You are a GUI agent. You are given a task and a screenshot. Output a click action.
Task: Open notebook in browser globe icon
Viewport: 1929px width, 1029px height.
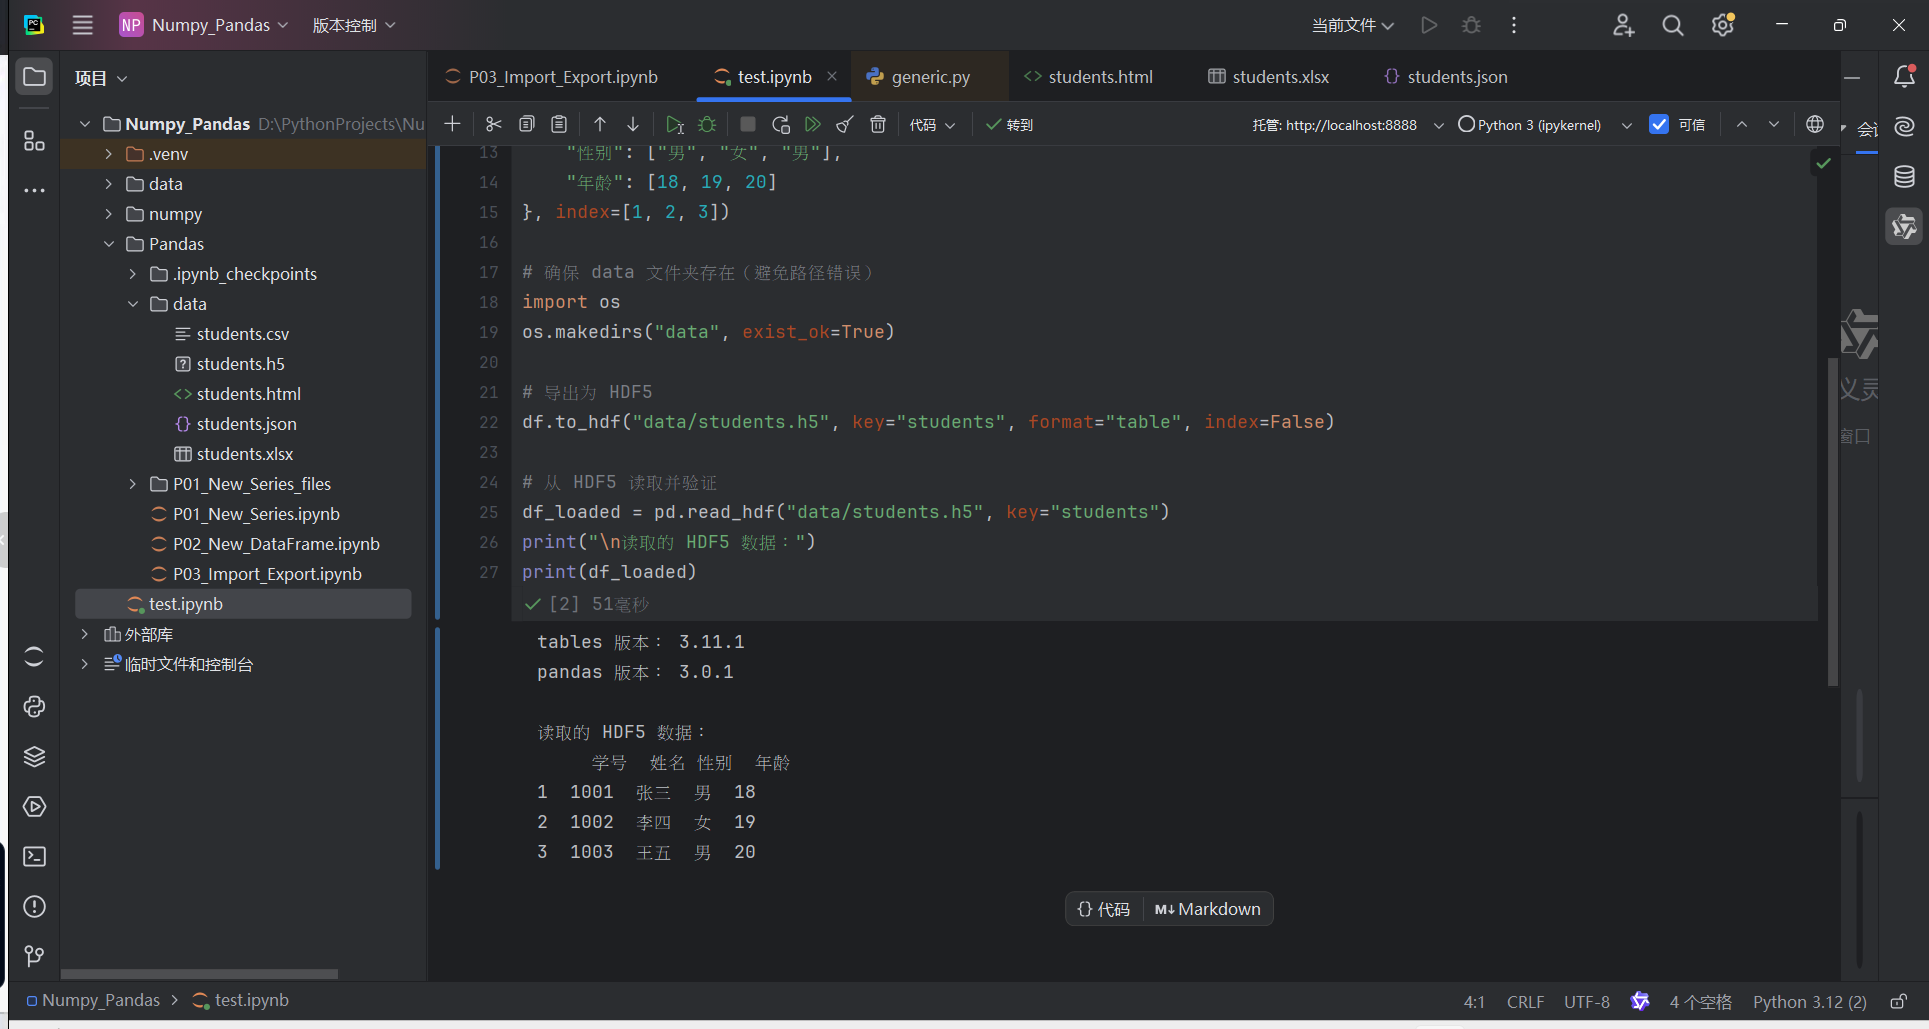click(x=1815, y=124)
